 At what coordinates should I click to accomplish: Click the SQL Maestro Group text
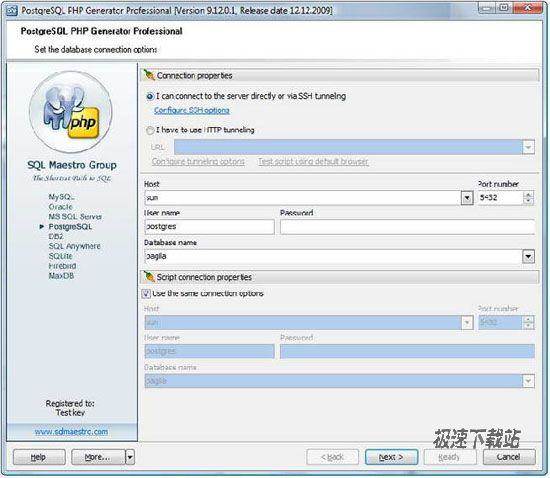tap(72, 165)
